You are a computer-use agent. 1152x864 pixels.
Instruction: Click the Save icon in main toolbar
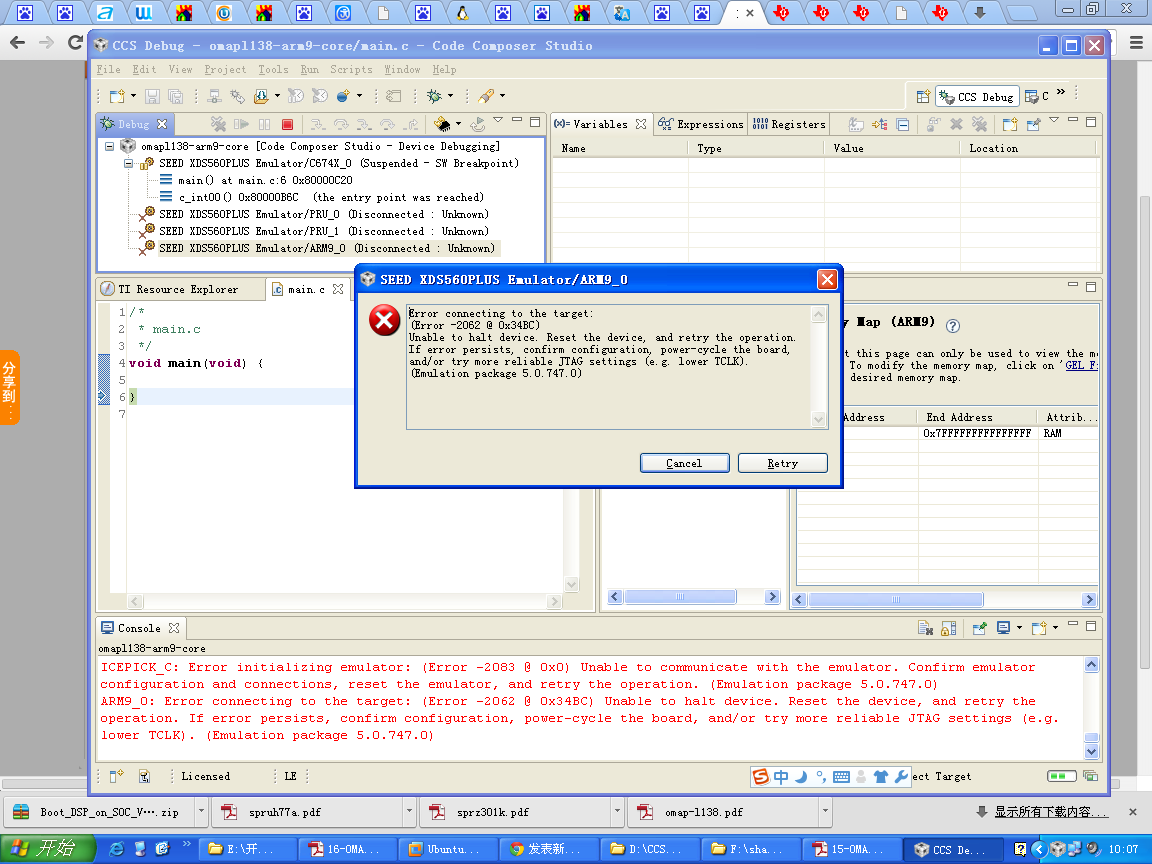point(152,96)
